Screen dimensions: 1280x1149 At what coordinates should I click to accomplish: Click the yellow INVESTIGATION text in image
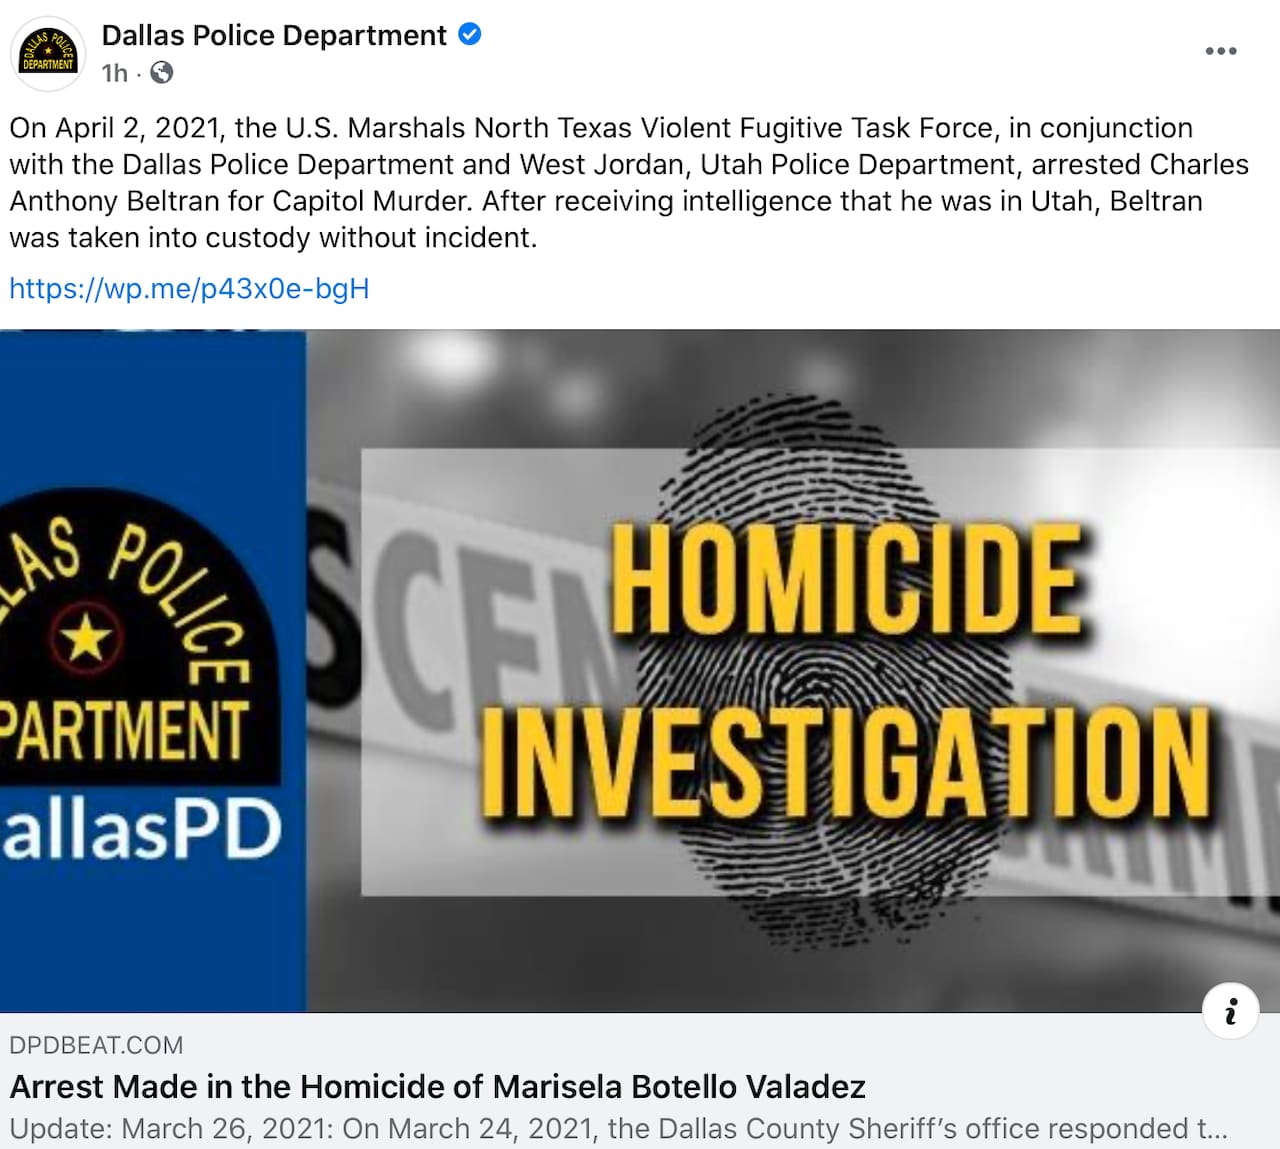846,760
